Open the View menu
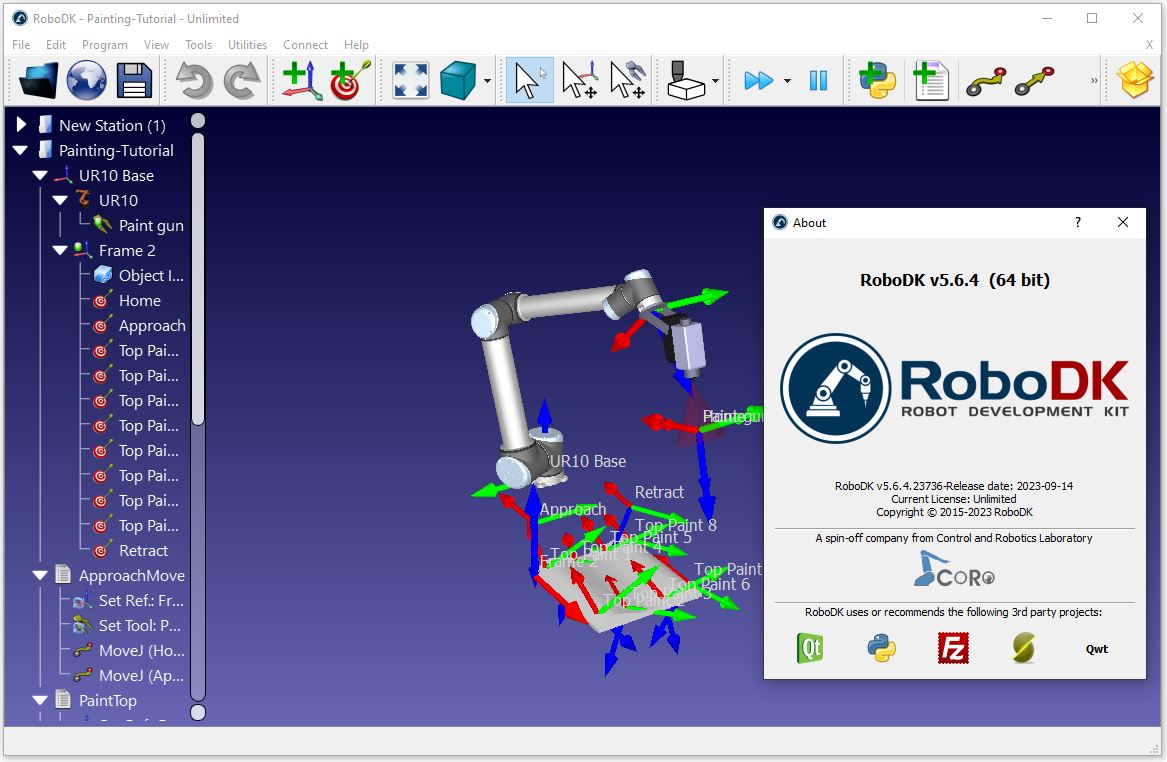This screenshot has width=1167, height=762. [156, 45]
